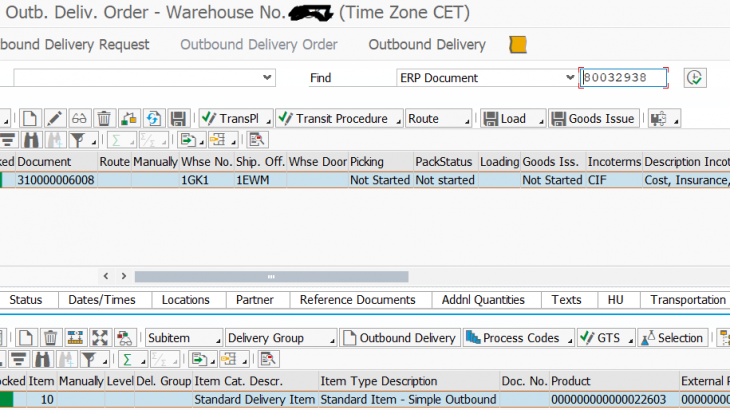Viewport: 730px width, 410px height.
Task: Click the pencil Change icon
Action: [x=54, y=119]
